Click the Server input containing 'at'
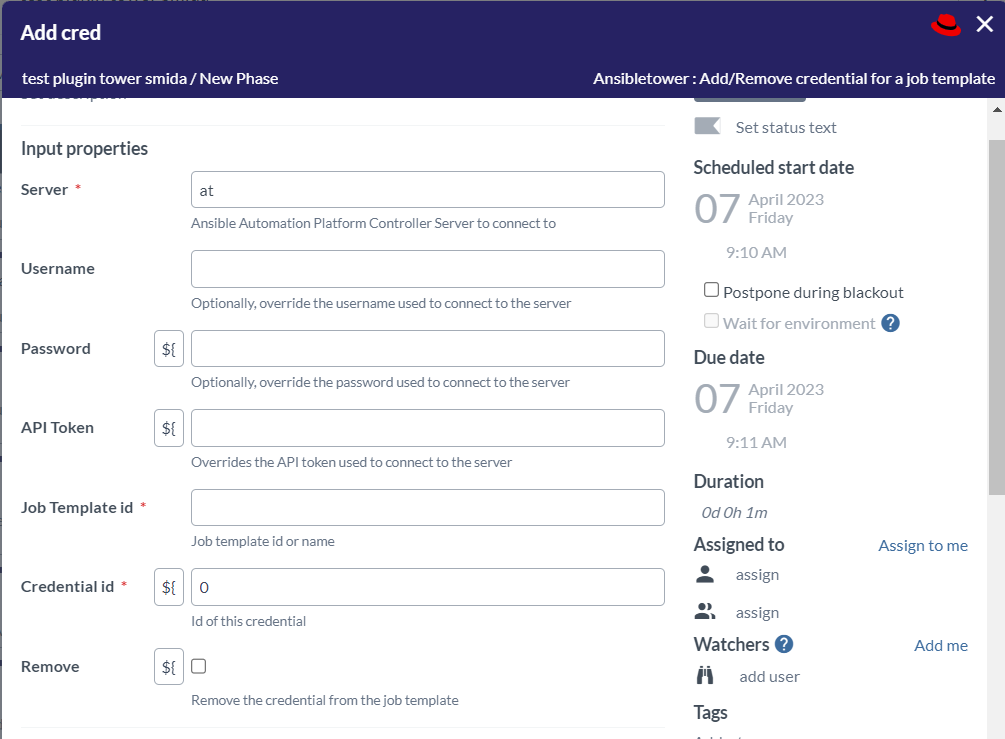1005x739 pixels. click(427, 189)
